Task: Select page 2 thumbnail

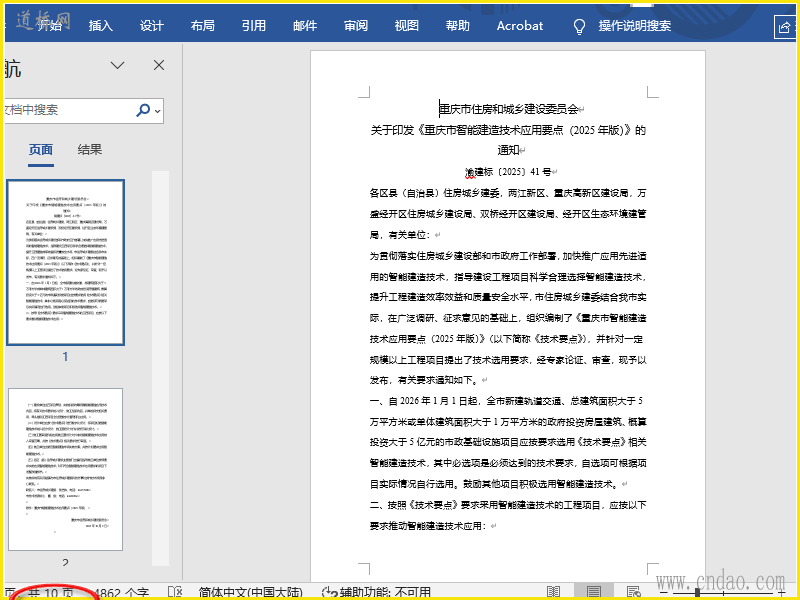Action: (65, 469)
